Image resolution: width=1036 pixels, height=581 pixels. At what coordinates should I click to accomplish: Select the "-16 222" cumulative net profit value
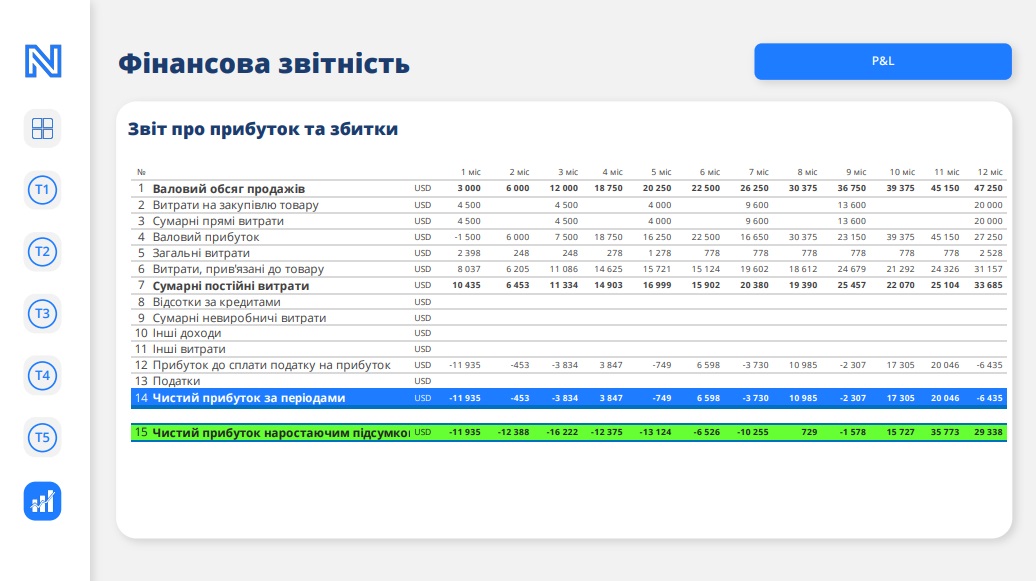tap(562, 432)
